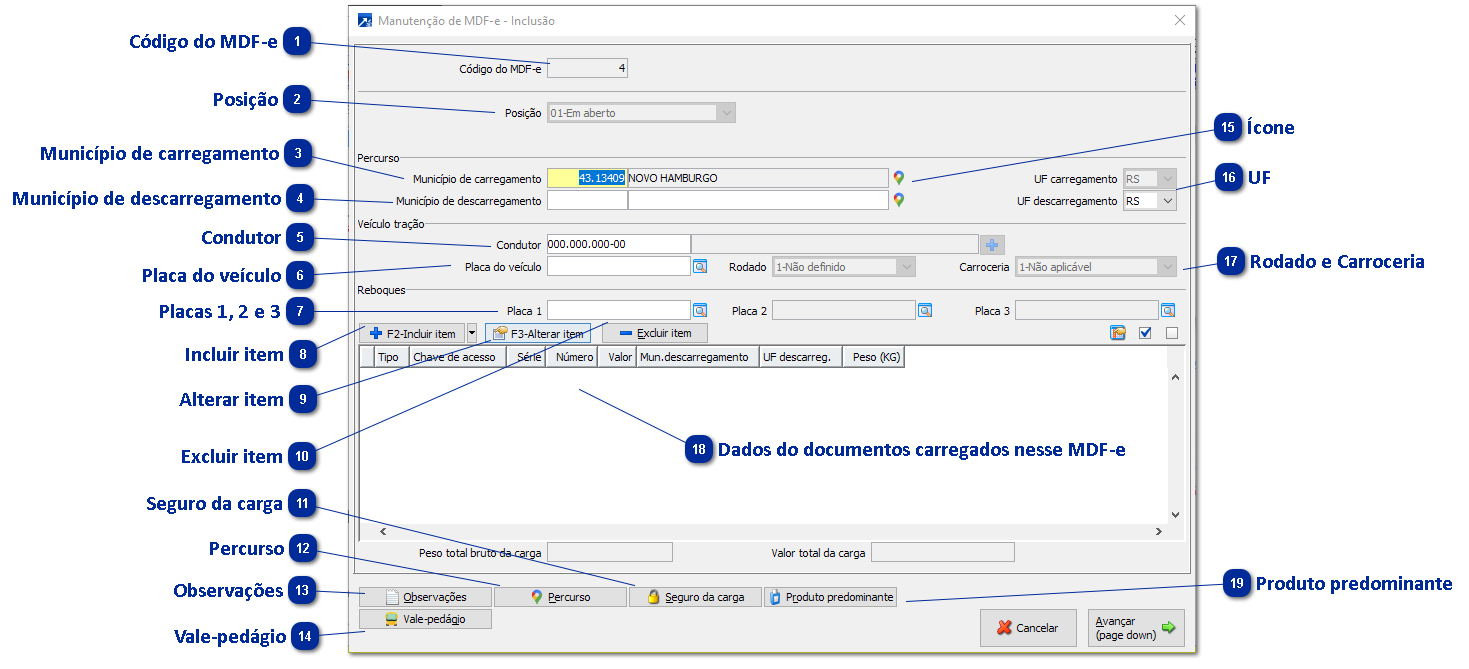Uncheck the checked box above the grid
The width and height of the screenshot is (1469, 669).
pos(1146,333)
